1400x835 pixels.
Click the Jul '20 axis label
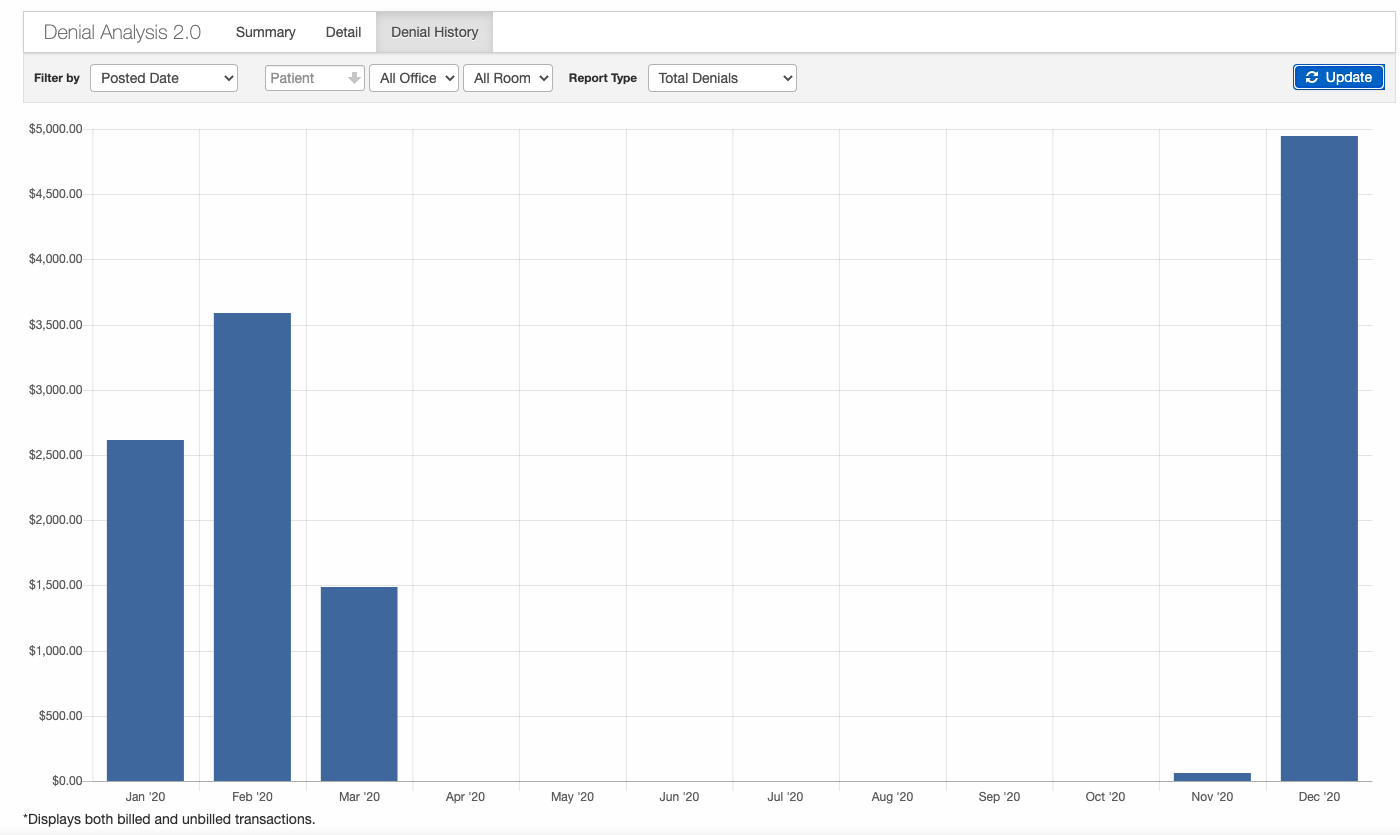tap(785, 797)
